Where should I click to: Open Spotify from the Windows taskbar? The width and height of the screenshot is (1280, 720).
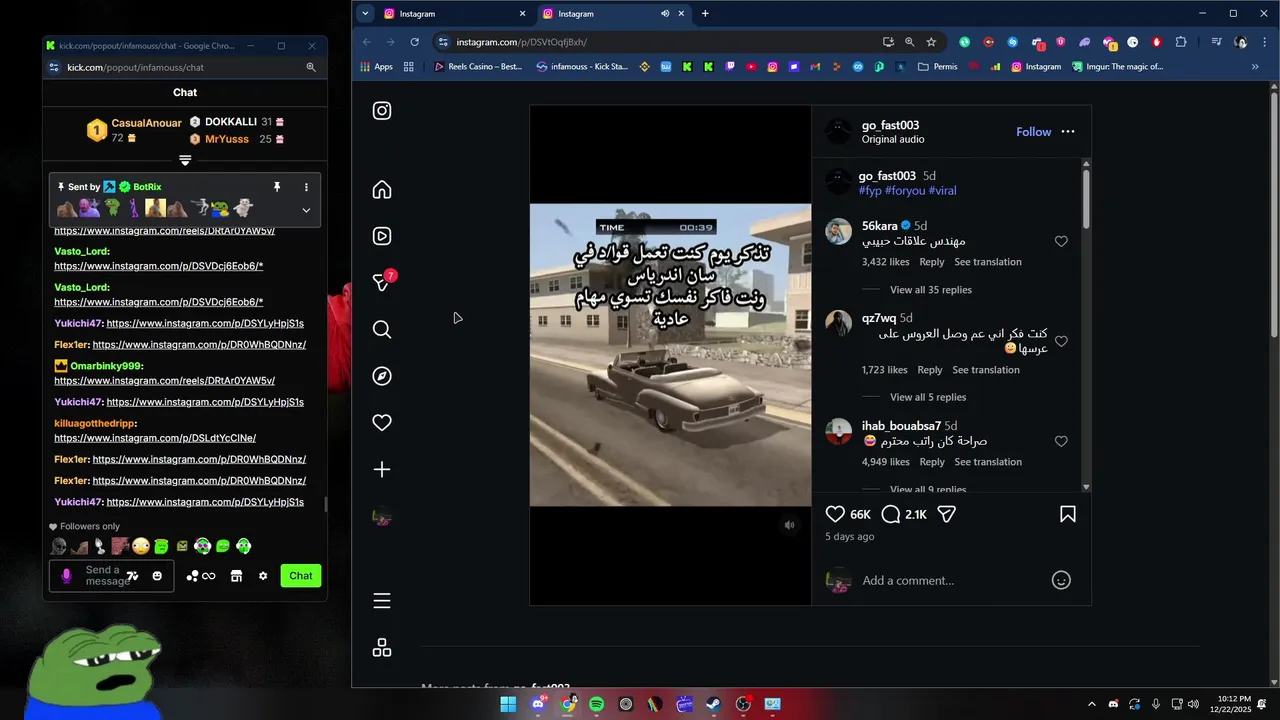click(597, 704)
